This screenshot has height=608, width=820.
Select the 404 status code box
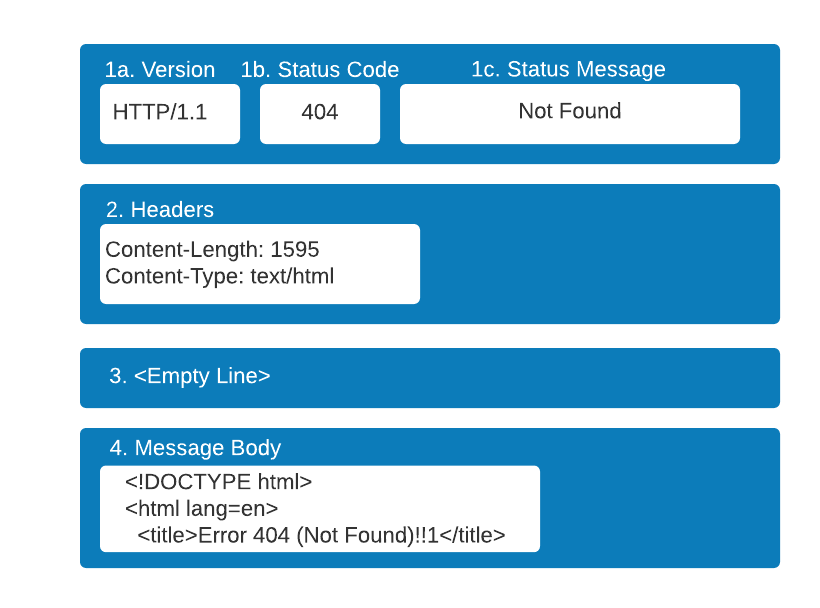point(319,113)
